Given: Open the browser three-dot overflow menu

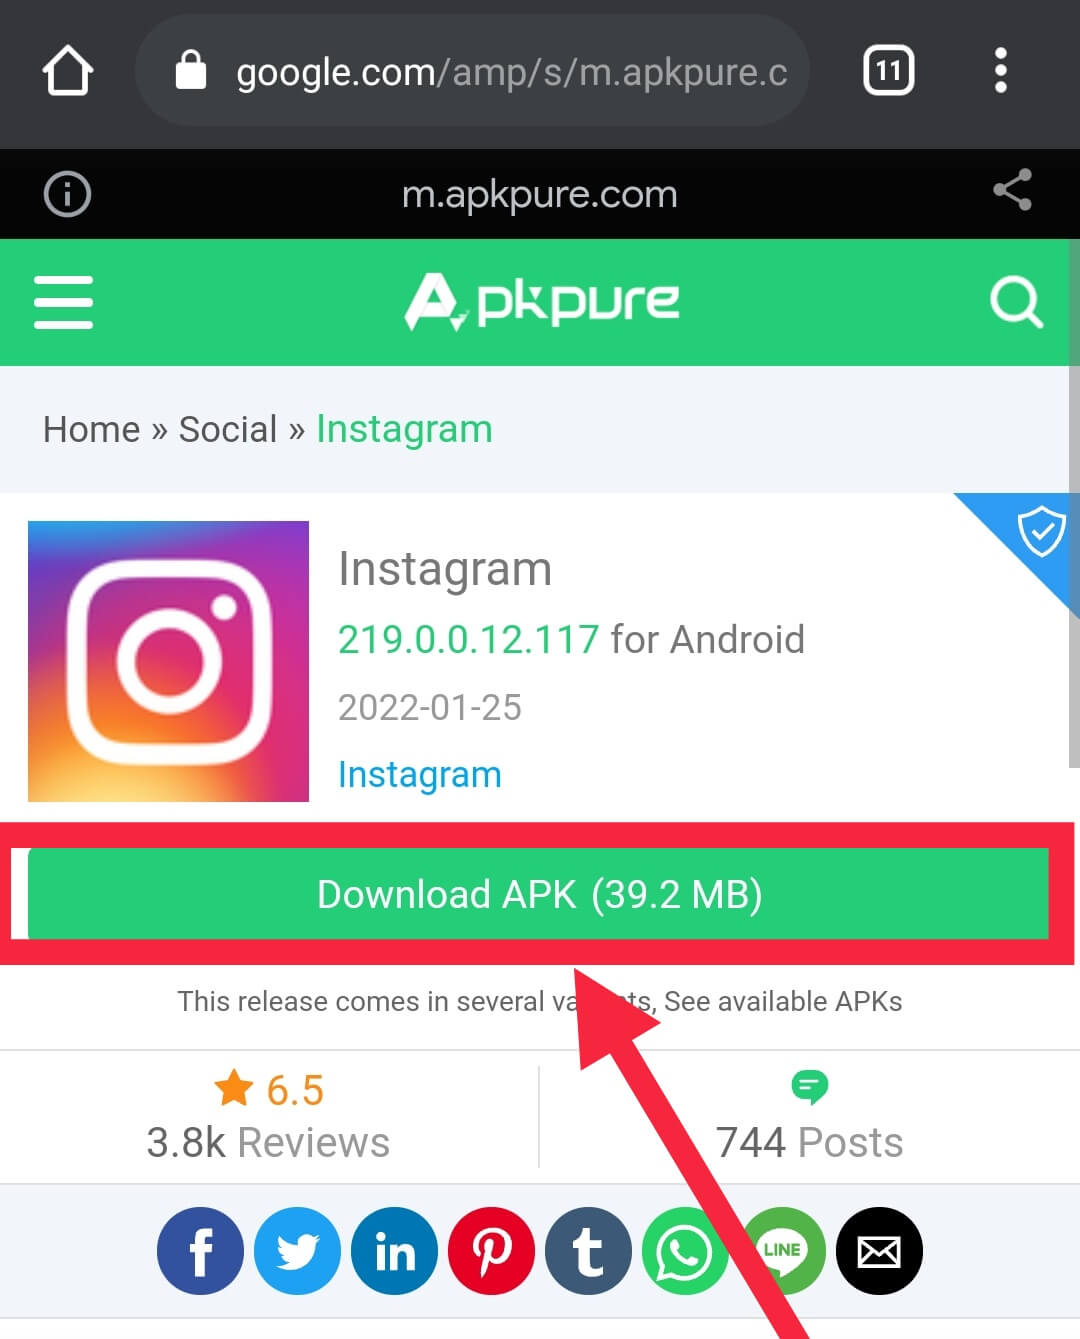Looking at the screenshot, I should 1000,71.
